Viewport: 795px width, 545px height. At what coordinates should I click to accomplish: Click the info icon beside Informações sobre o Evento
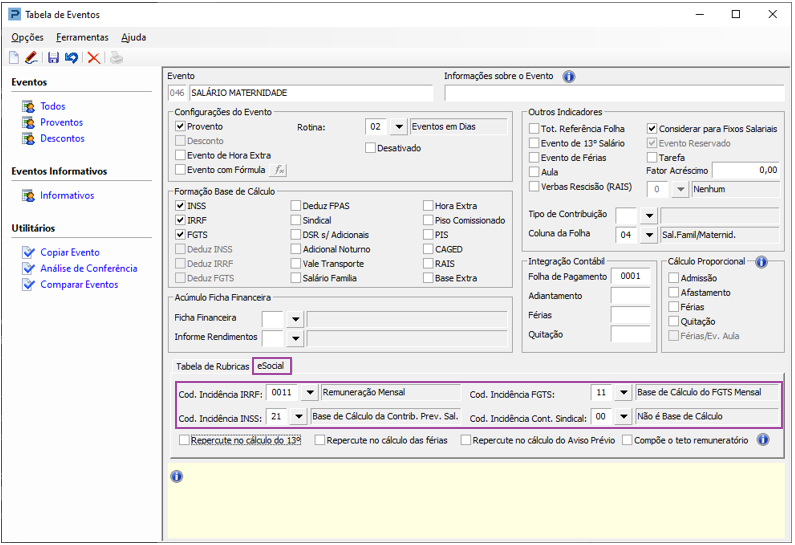569,77
